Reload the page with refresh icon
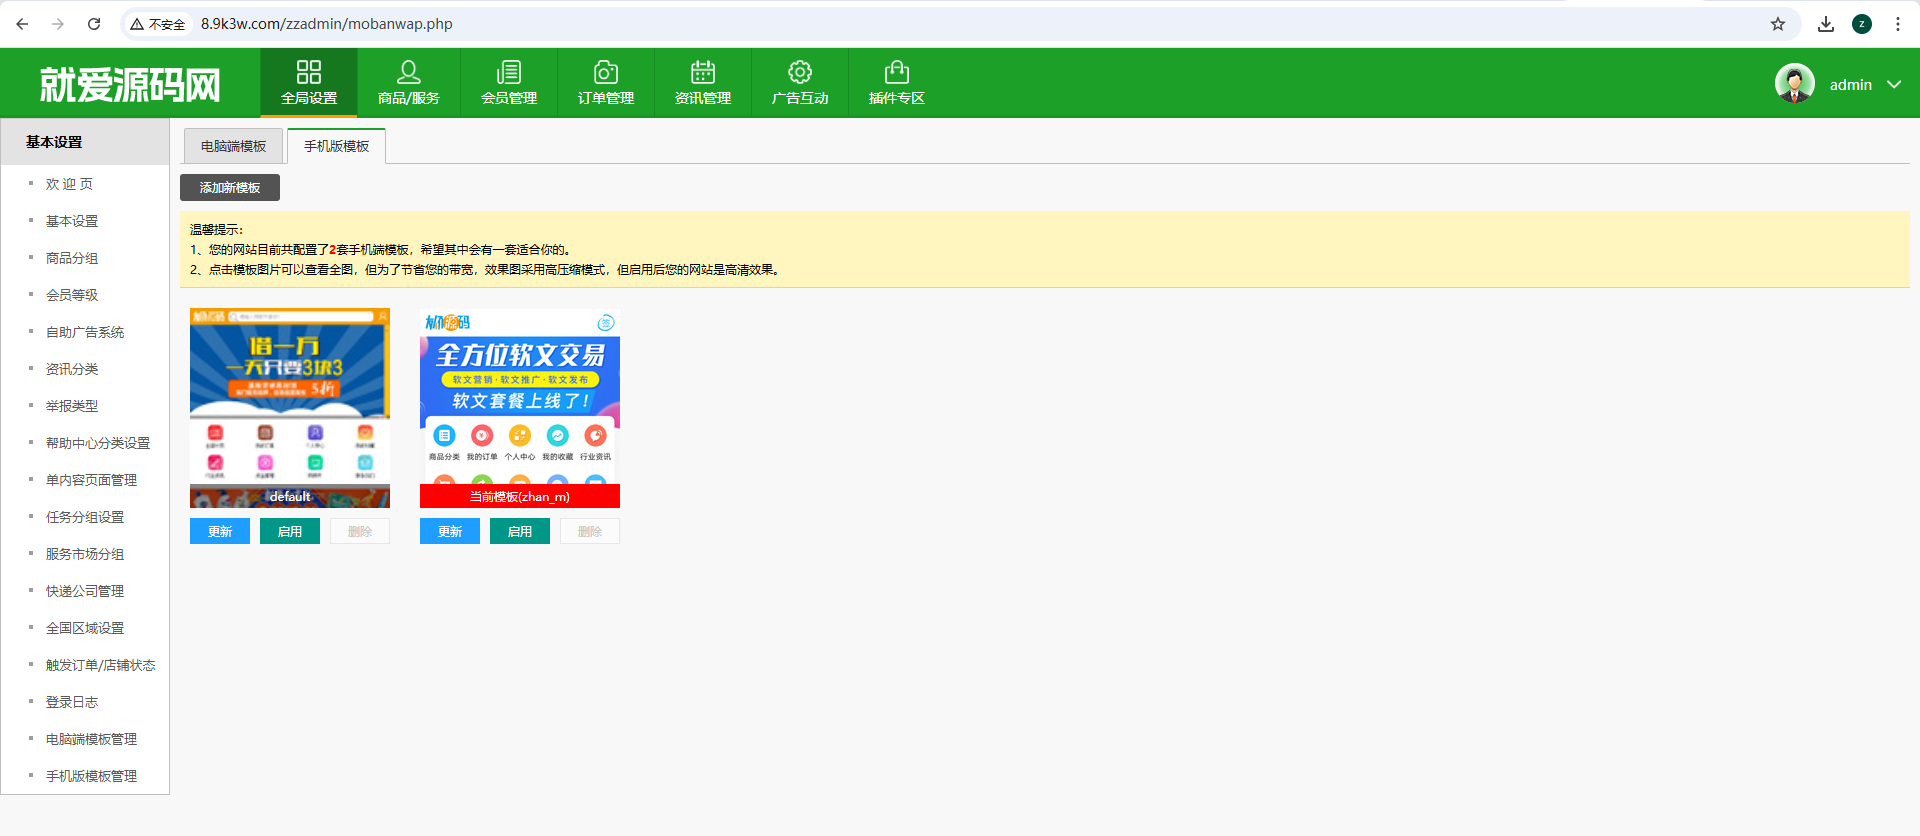Image resolution: width=1920 pixels, height=836 pixels. [94, 24]
